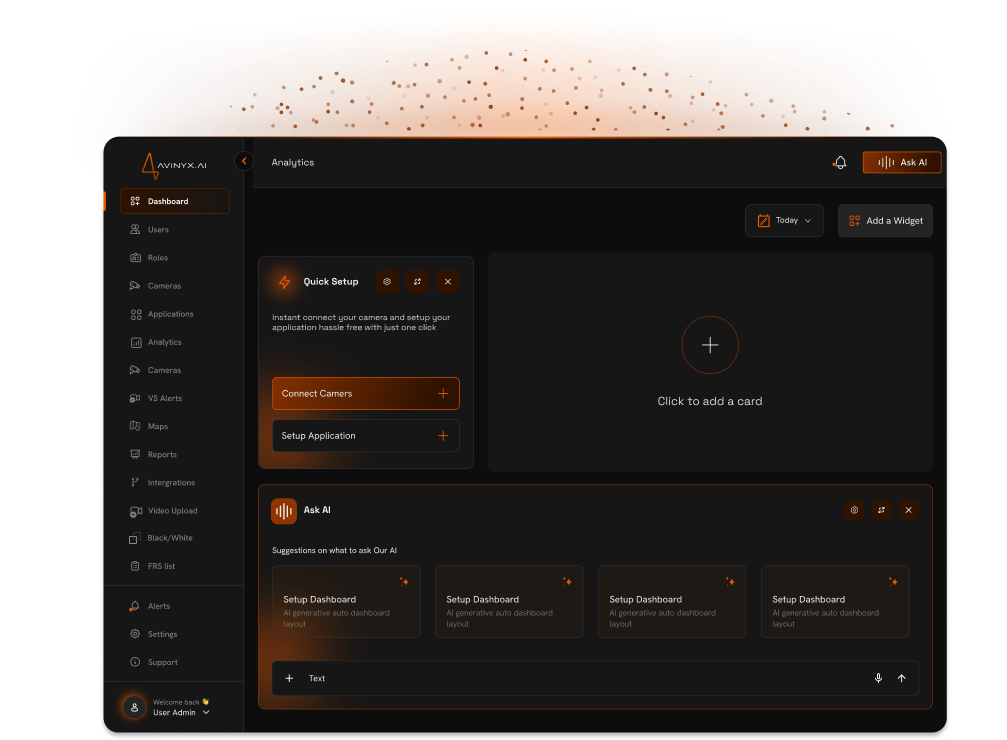Close the Quick Setup card

click(x=448, y=282)
